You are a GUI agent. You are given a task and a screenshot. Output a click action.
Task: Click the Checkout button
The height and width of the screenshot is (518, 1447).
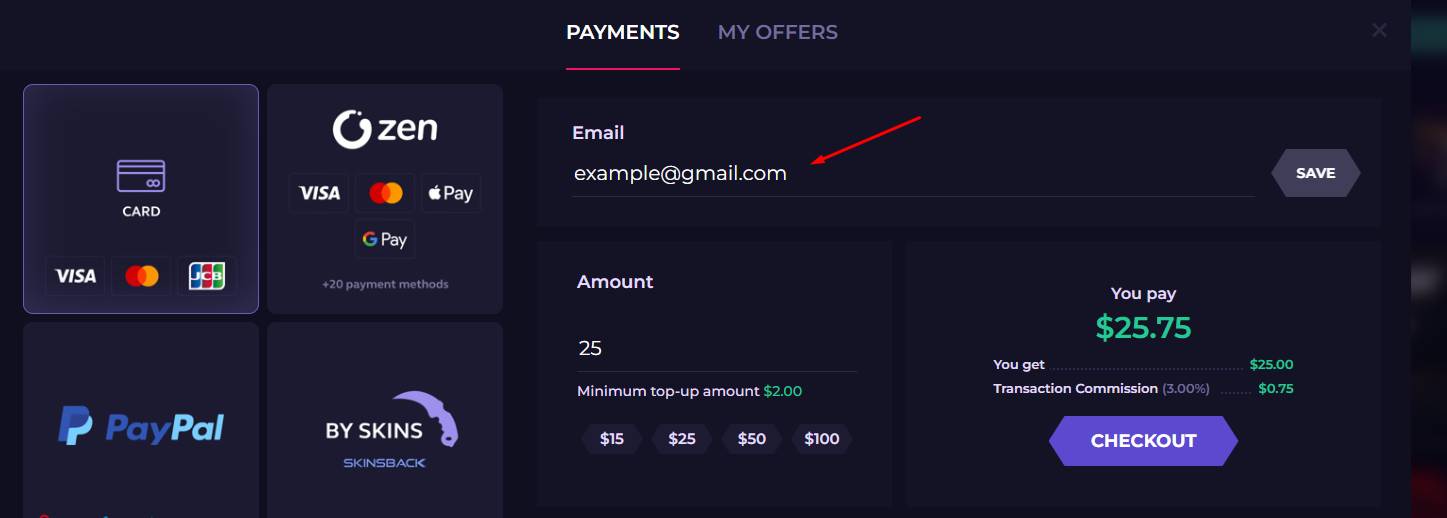point(1143,441)
